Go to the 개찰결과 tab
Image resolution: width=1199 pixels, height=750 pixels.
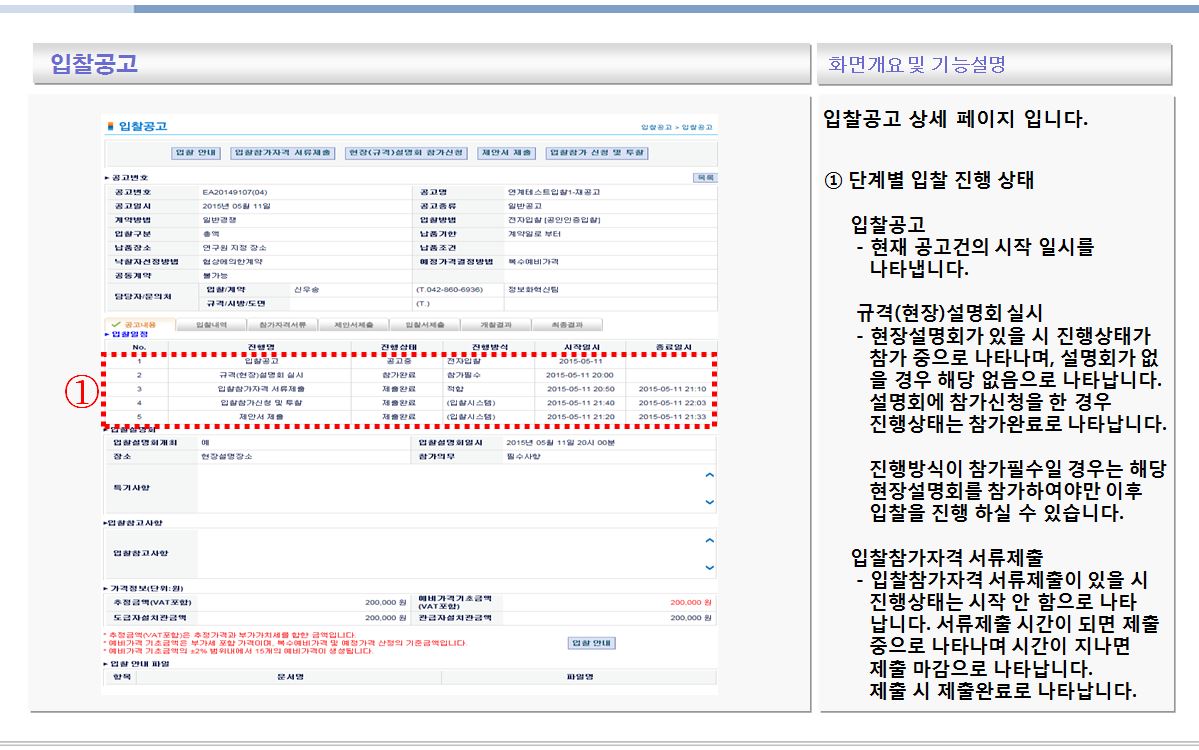496,325
